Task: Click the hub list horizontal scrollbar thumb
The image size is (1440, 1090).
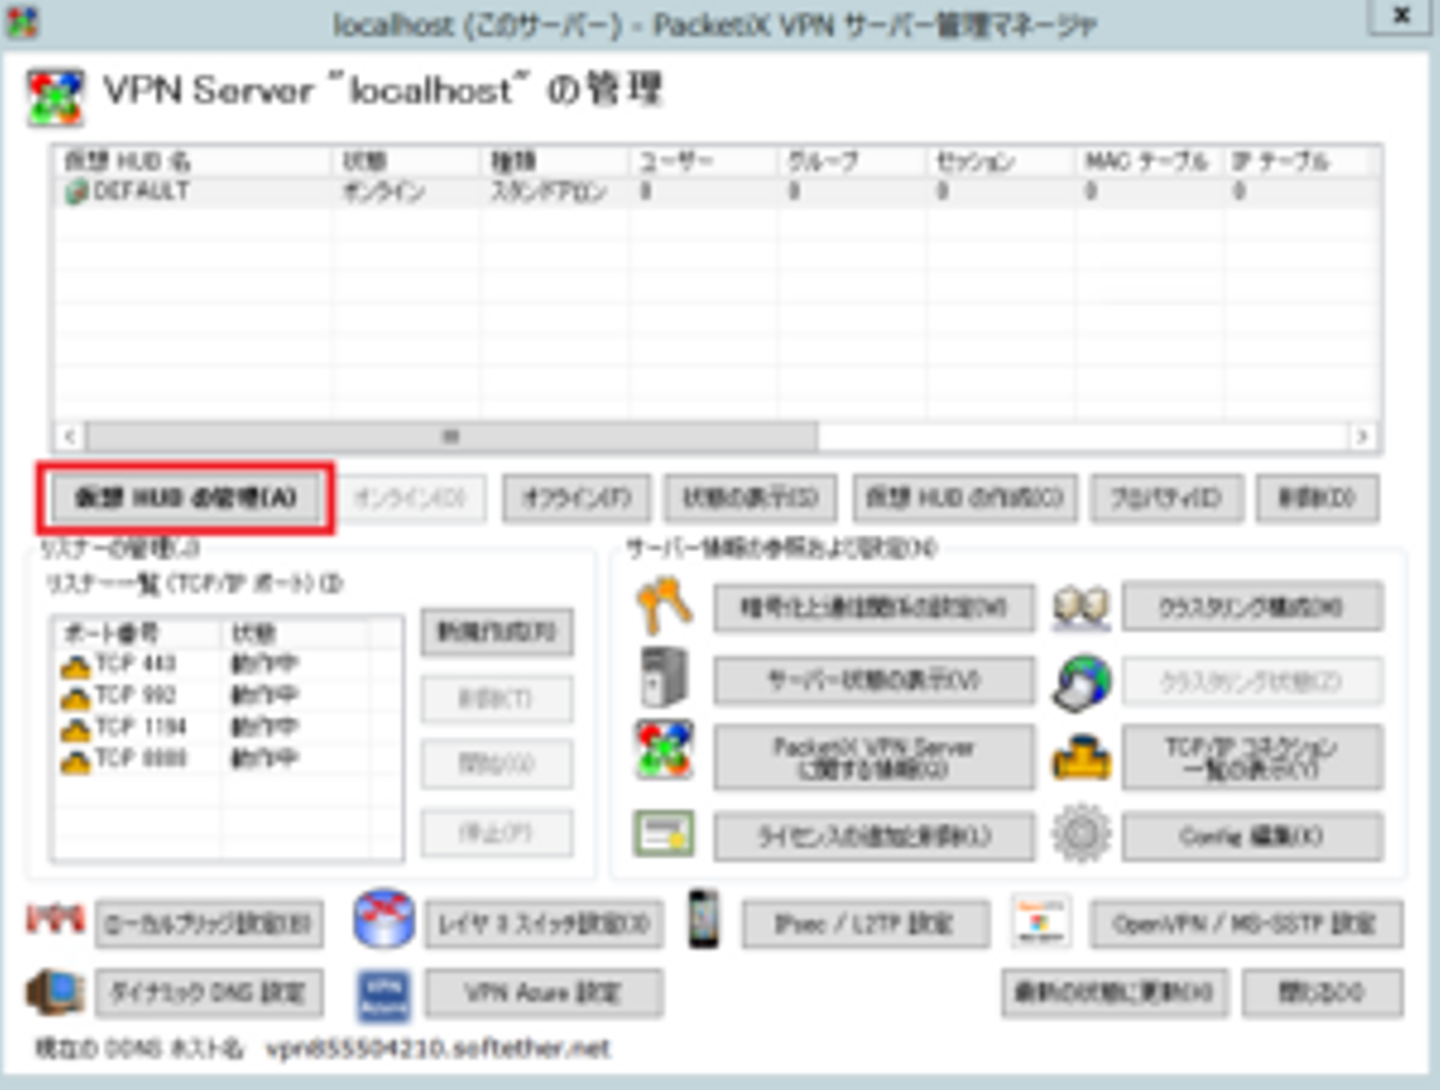Action: [452, 436]
